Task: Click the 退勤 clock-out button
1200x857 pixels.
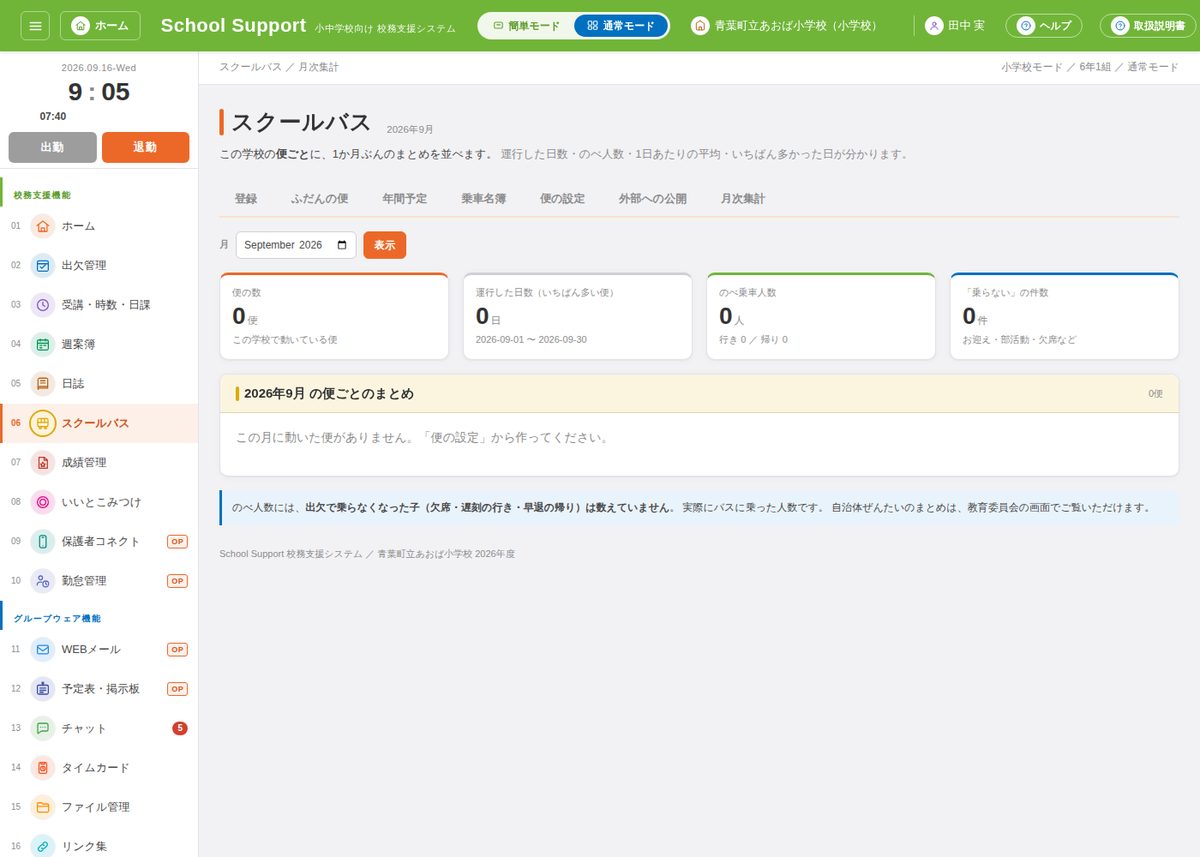Action: pos(145,147)
